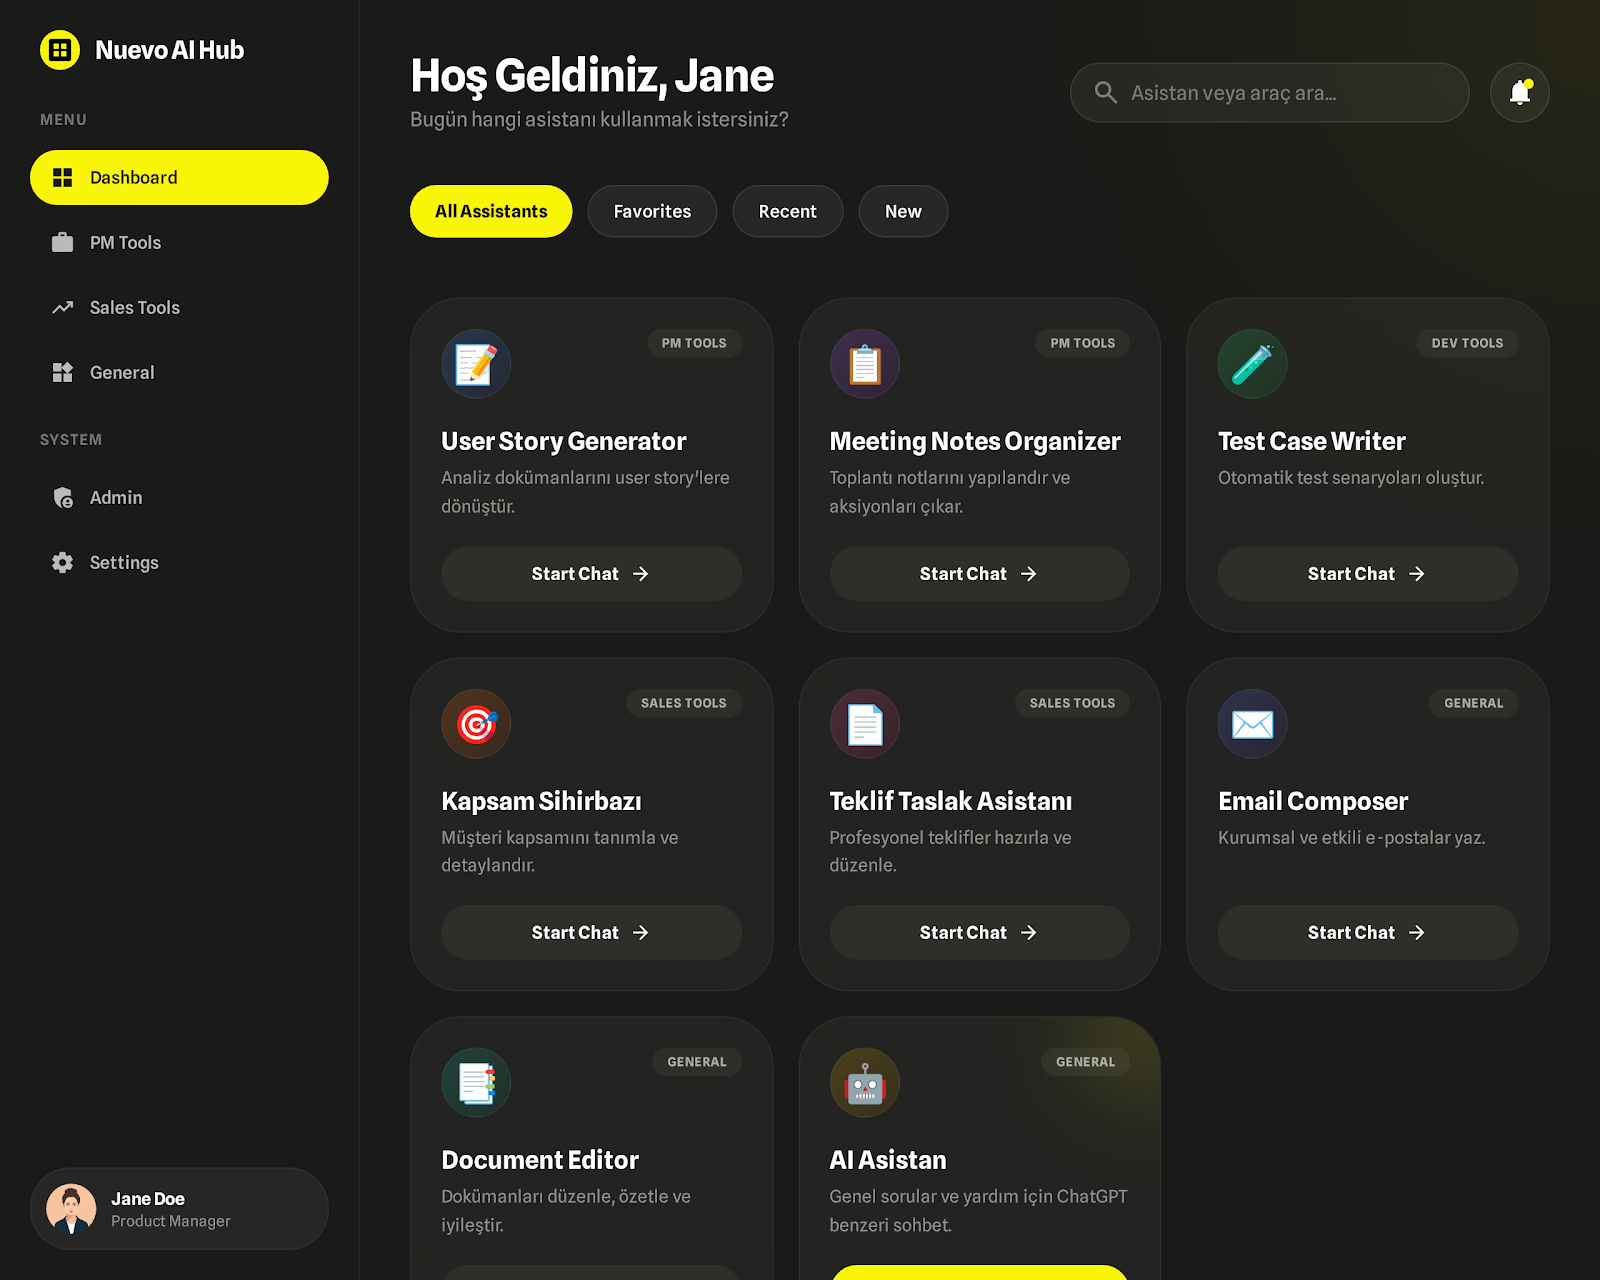Screen dimensions: 1600x1280
Task: Show the New assistants tab
Action: [x=903, y=212]
